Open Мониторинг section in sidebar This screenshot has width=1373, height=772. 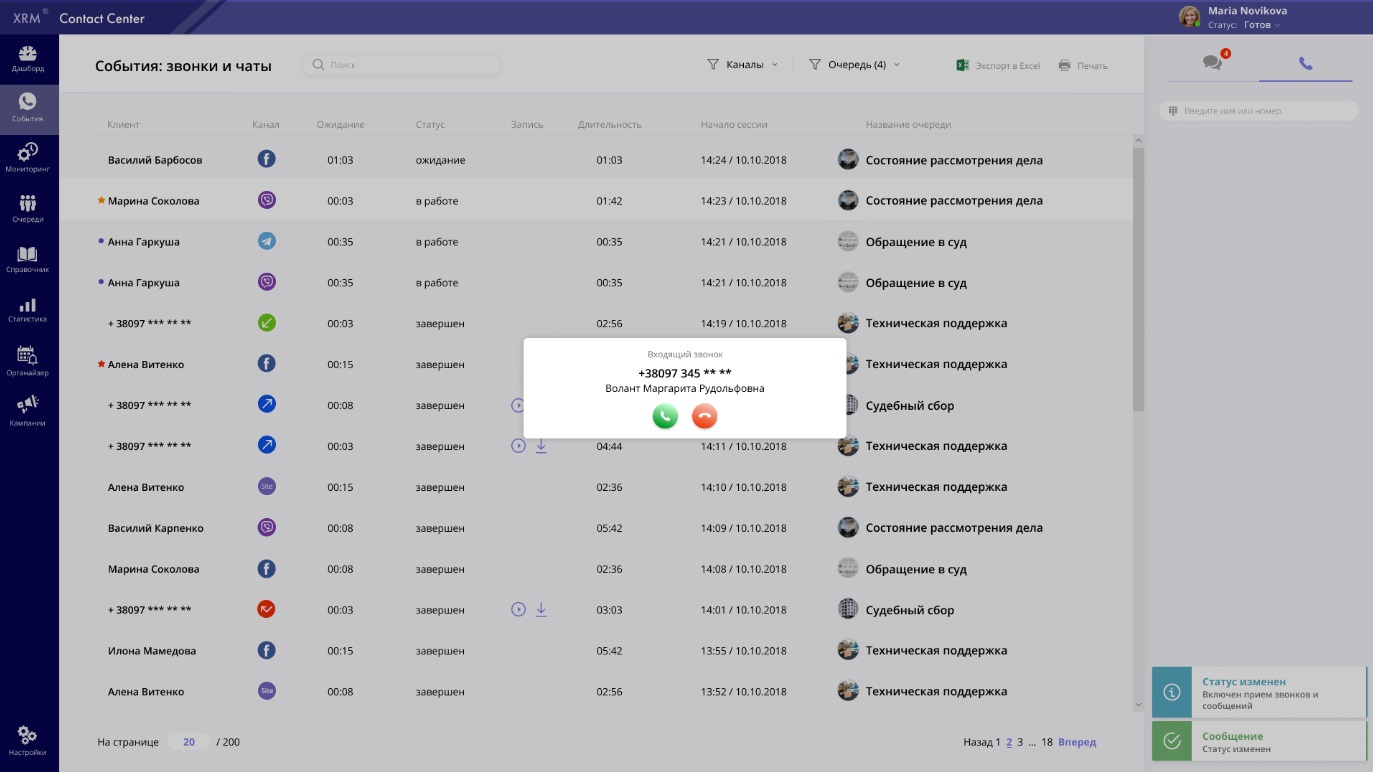28,158
